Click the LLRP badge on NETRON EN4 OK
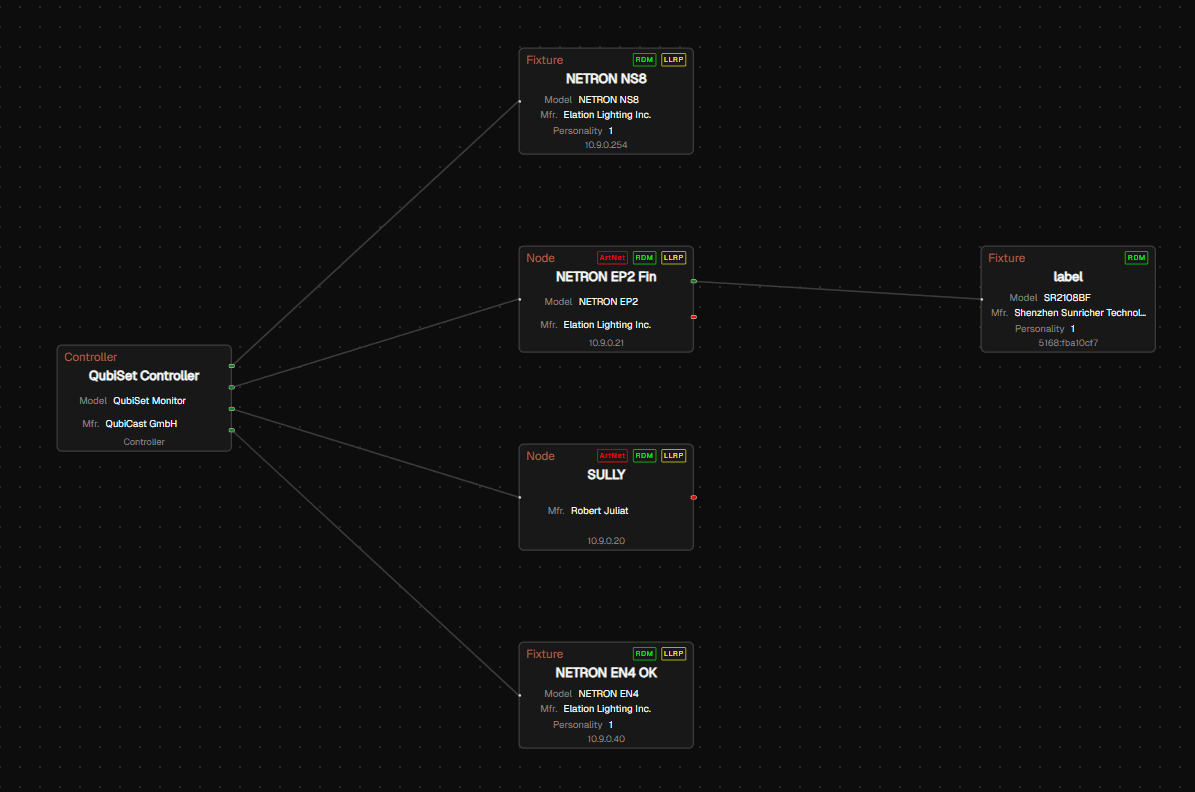Viewport: 1195px width, 792px height. (x=673, y=653)
